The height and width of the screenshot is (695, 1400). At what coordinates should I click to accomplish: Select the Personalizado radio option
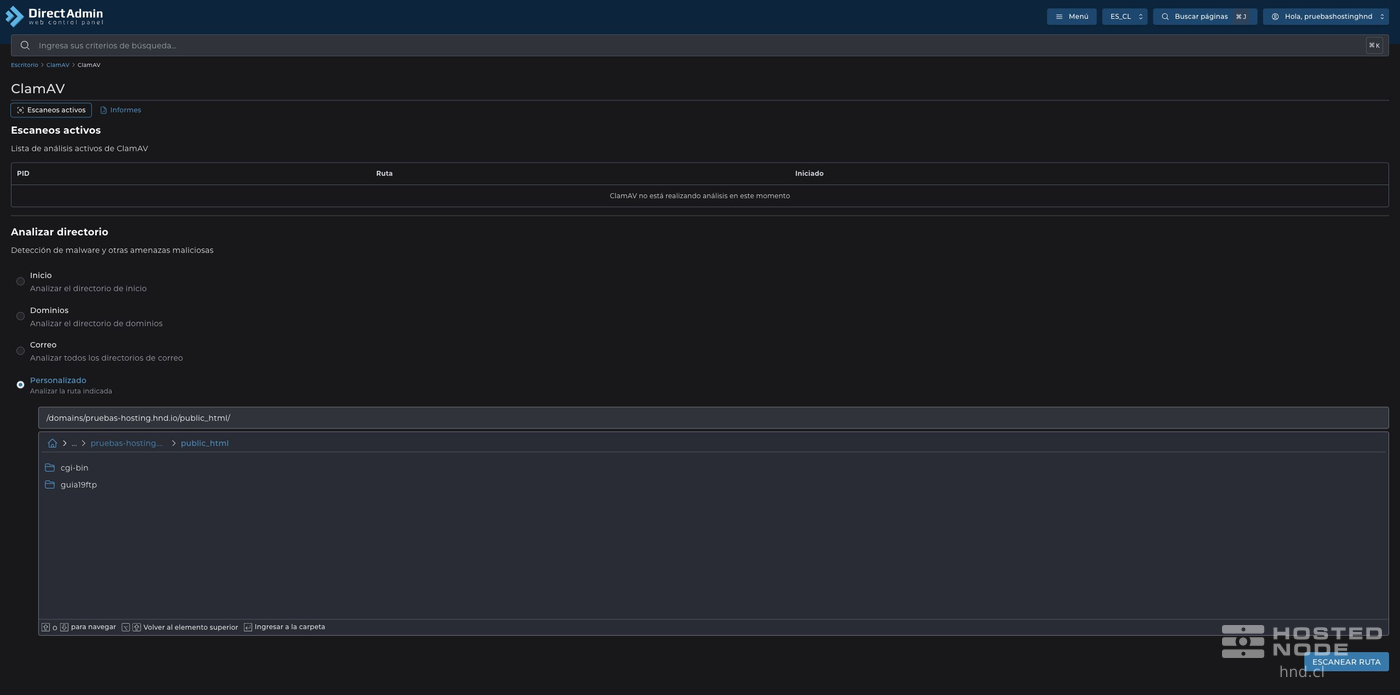20,385
